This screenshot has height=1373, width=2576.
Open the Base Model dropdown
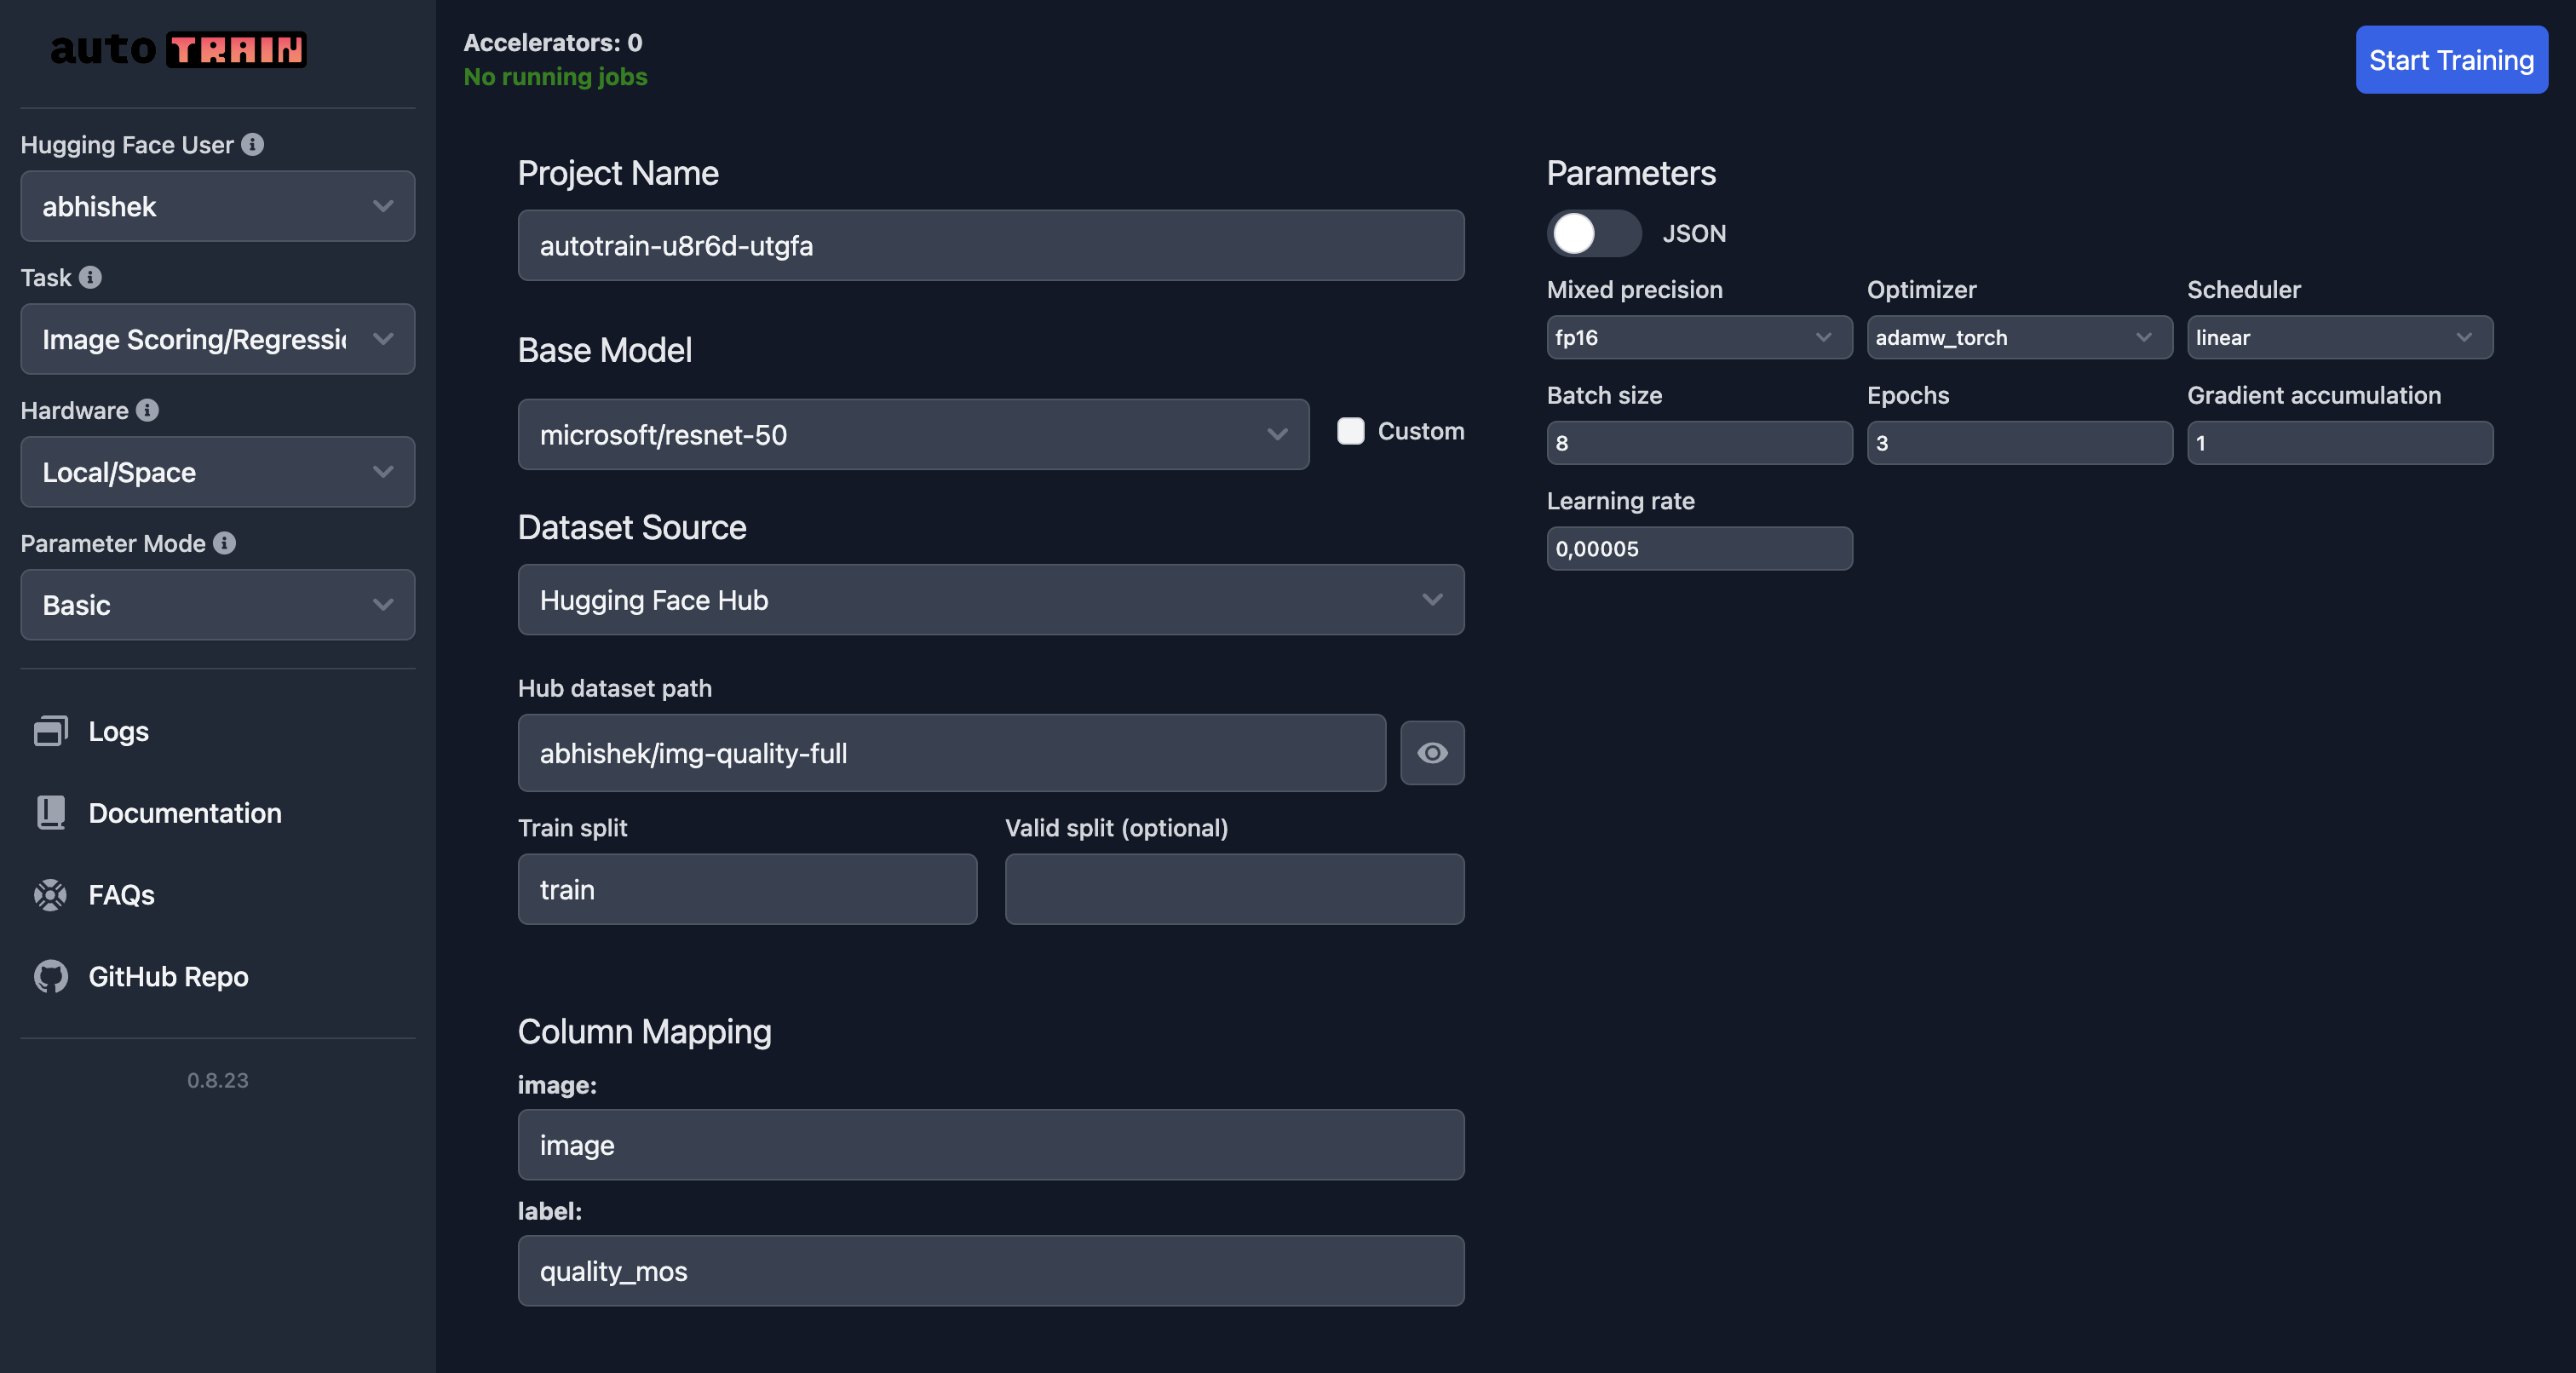coord(912,435)
